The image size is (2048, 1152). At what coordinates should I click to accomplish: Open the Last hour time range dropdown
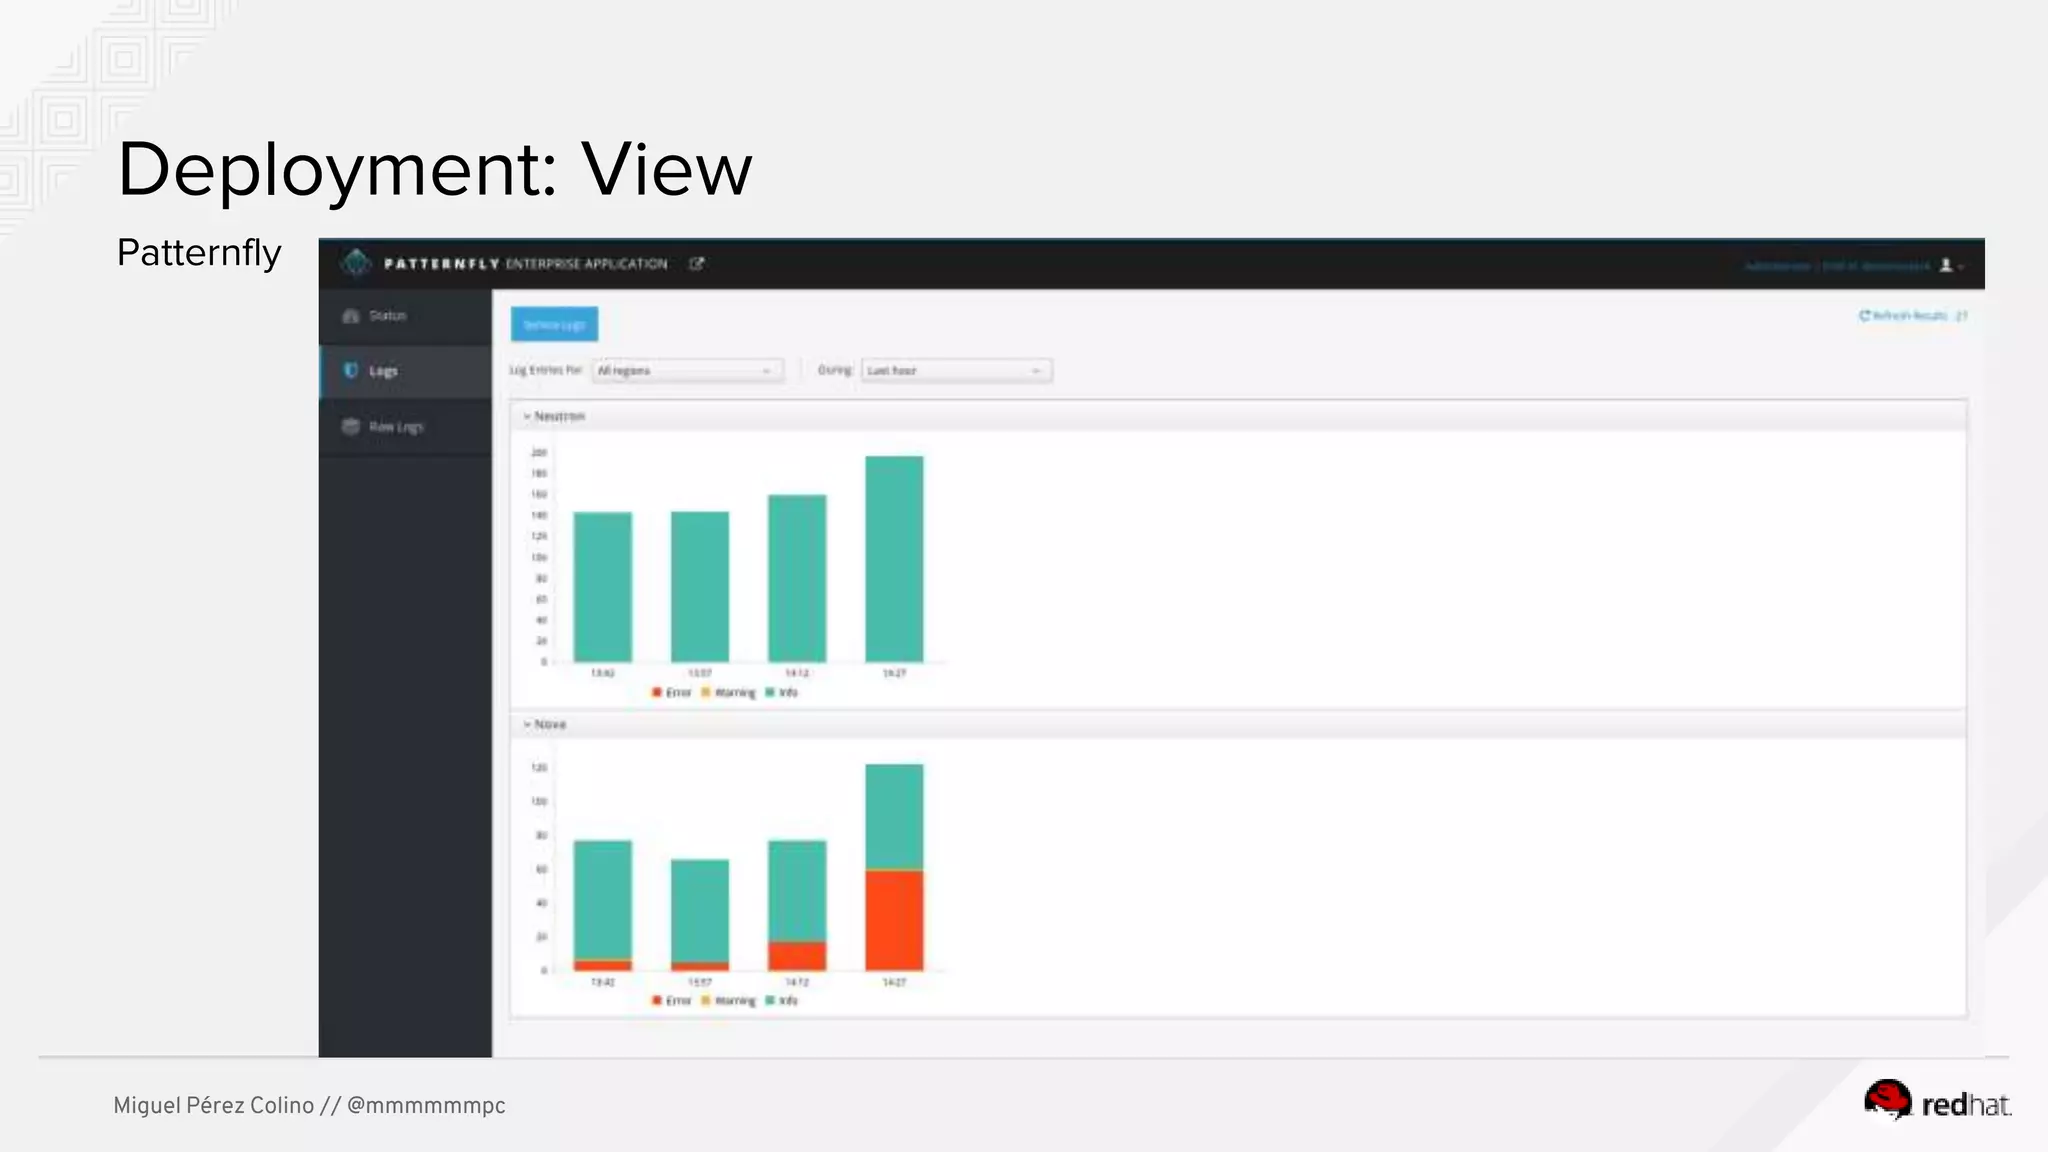(x=956, y=370)
